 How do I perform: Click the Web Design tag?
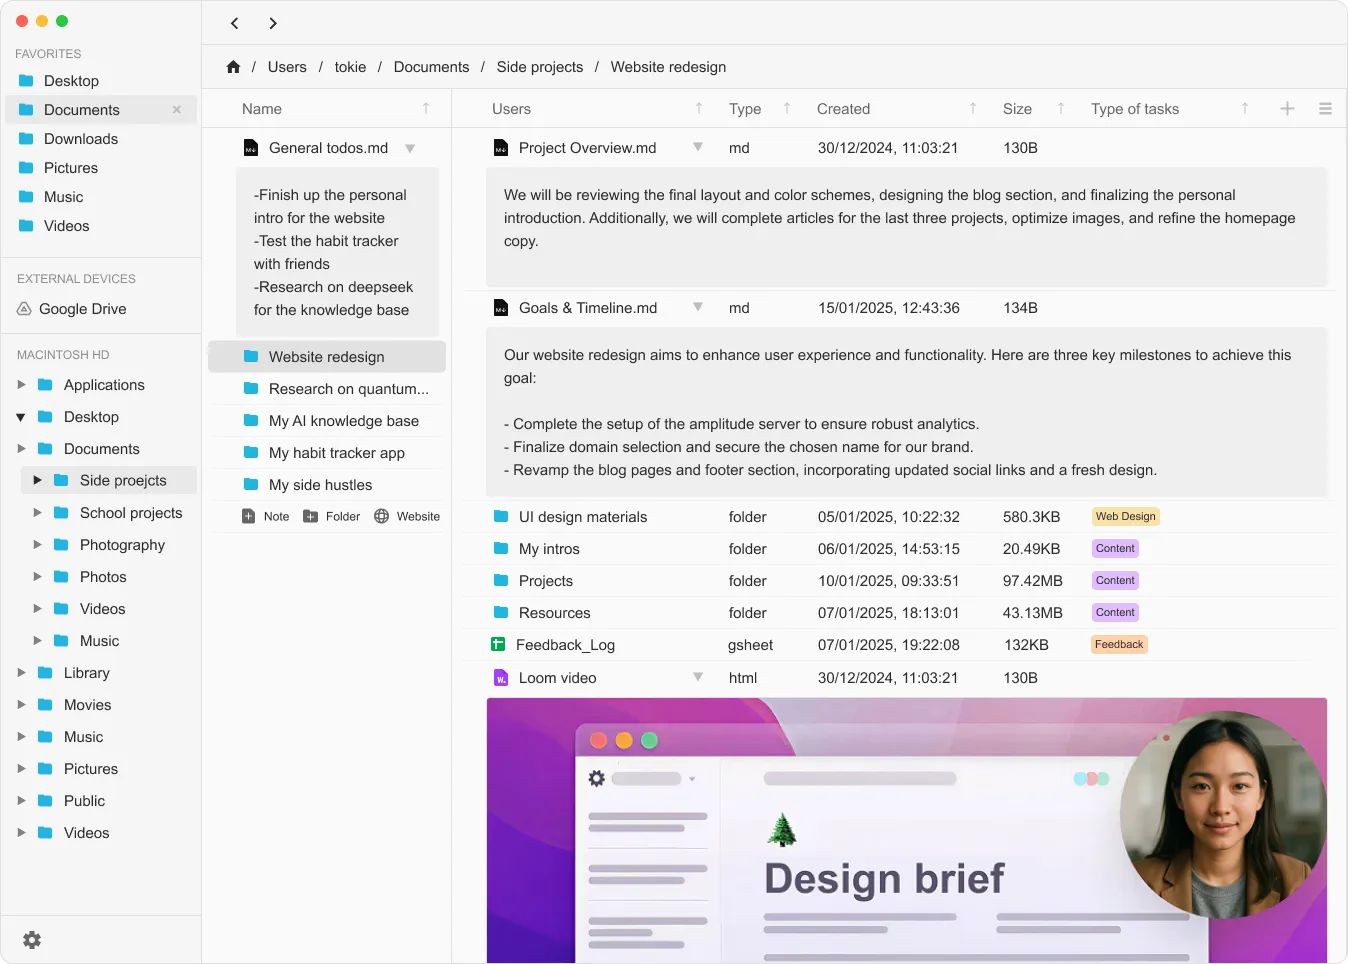1125,517
